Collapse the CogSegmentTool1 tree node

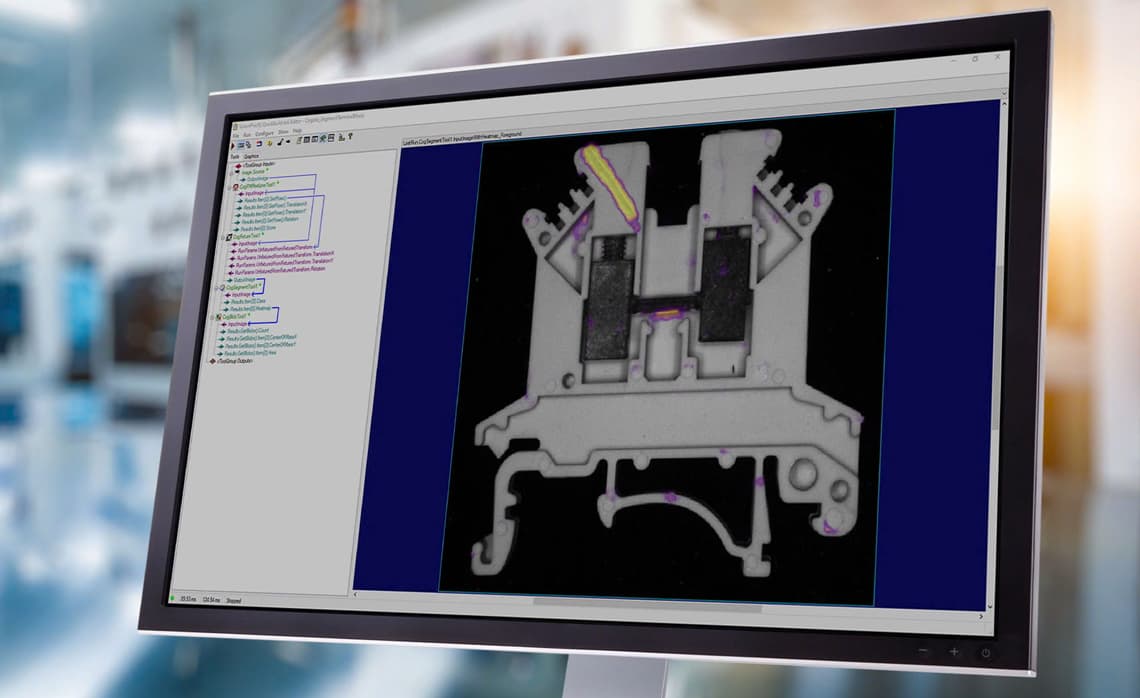point(216,287)
